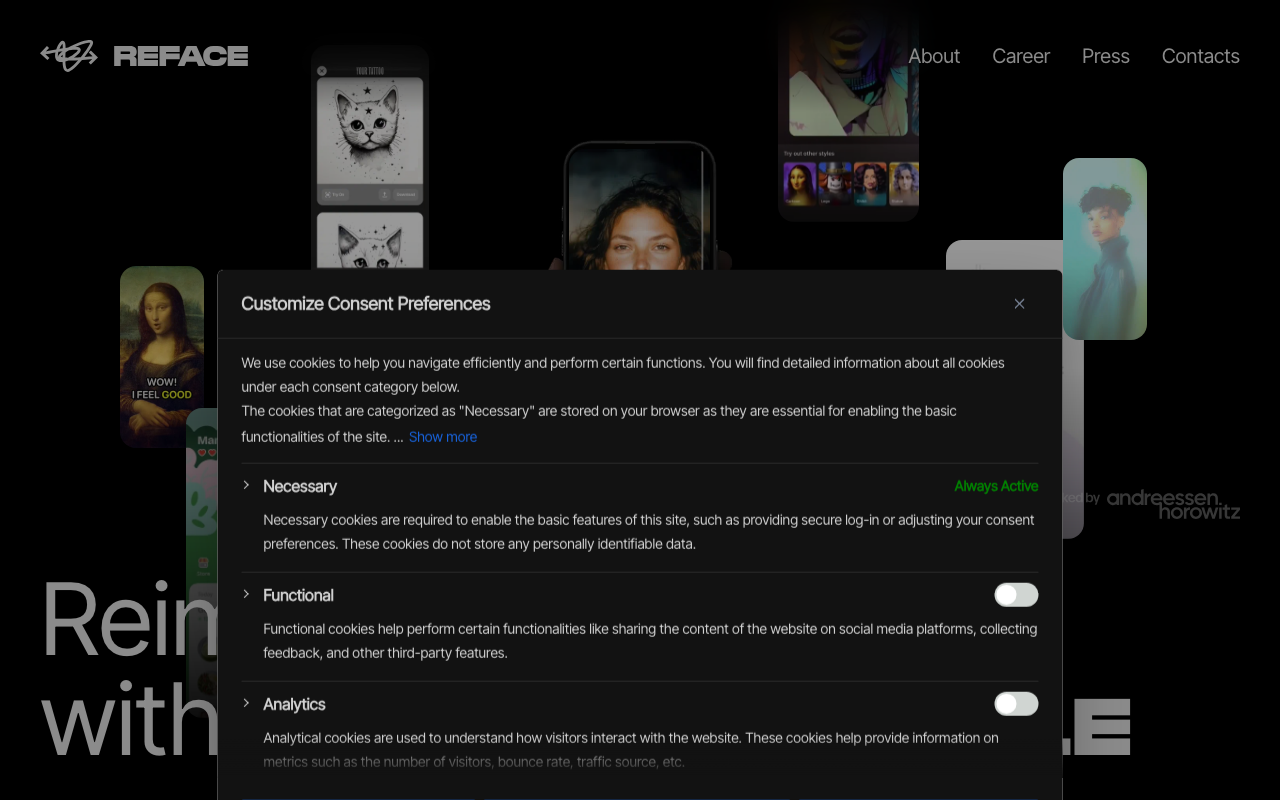Open the Career menu link
The height and width of the screenshot is (800, 1280).
click(x=1020, y=56)
